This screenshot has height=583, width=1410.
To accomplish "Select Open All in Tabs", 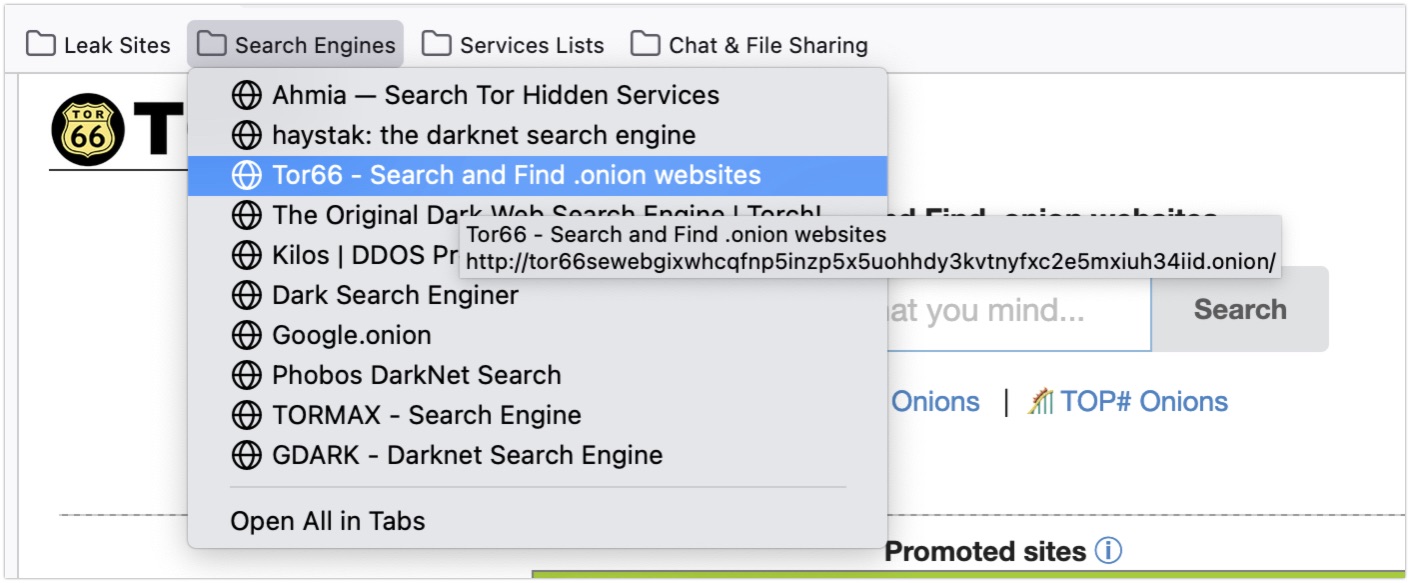I will click(x=537, y=521).
